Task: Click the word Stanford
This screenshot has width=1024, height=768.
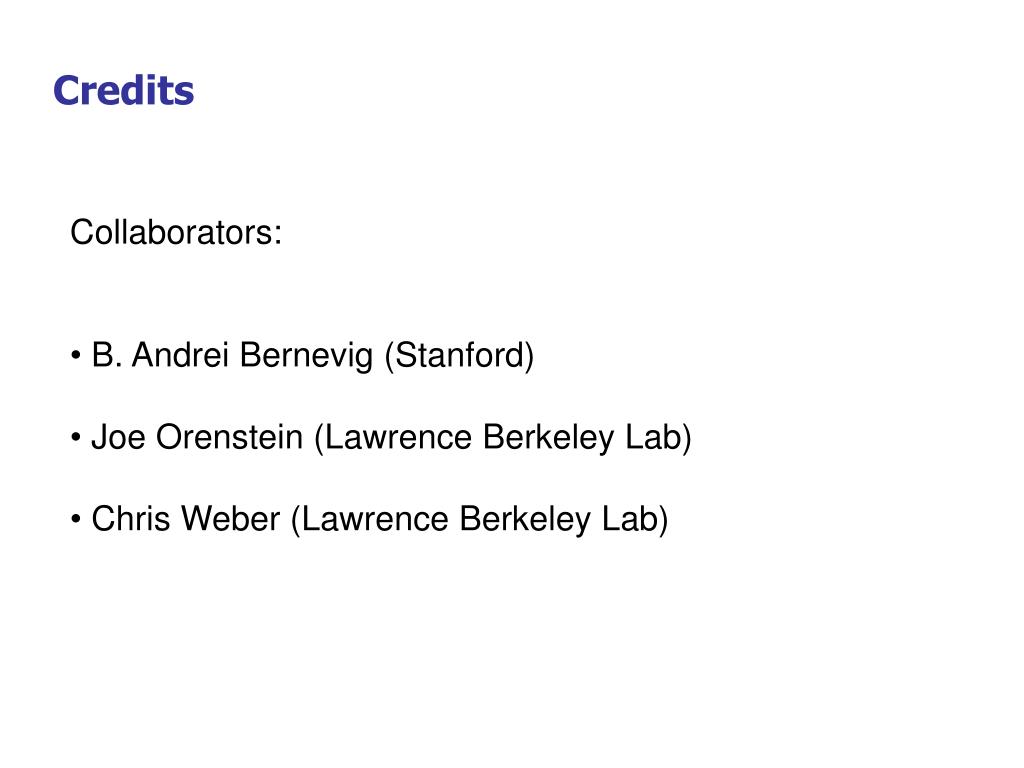Action: click(x=460, y=355)
